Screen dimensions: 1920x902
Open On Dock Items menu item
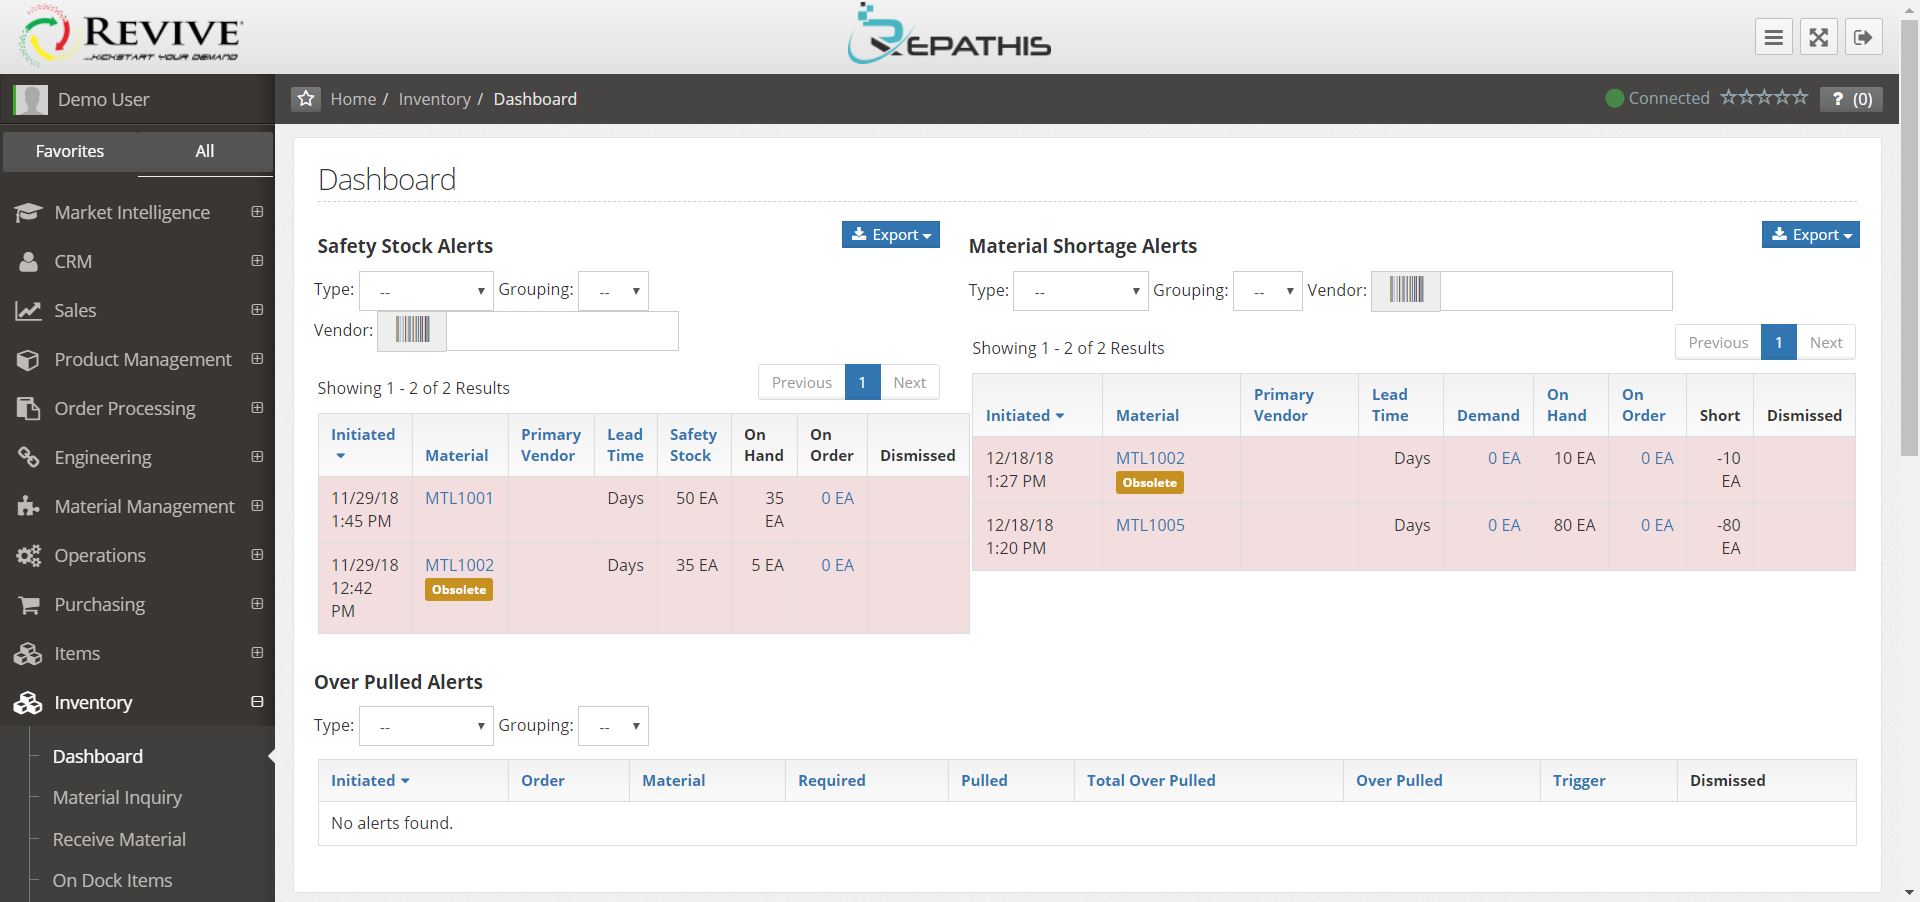(x=112, y=880)
